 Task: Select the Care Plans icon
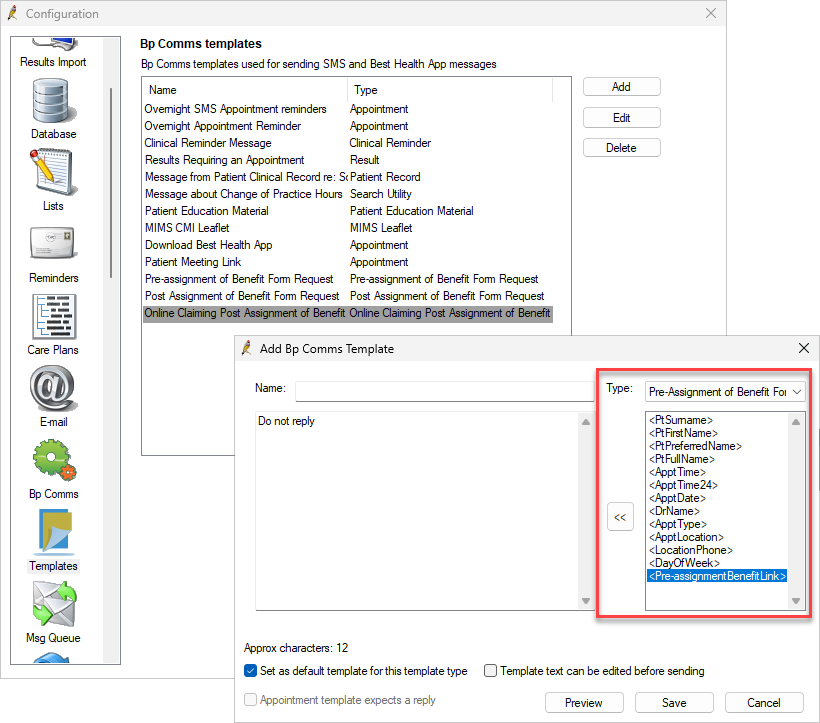pyautogui.click(x=53, y=324)
